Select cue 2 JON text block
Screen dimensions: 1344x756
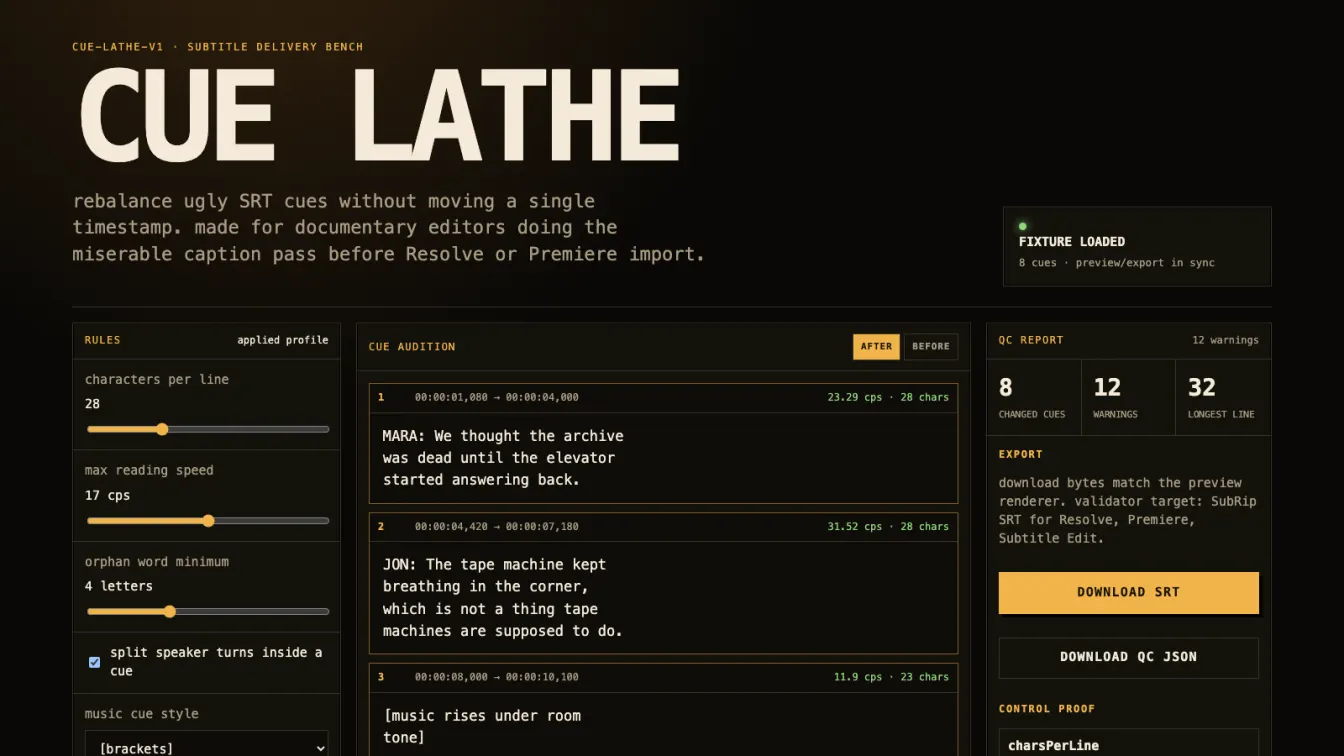click(663, 597)
